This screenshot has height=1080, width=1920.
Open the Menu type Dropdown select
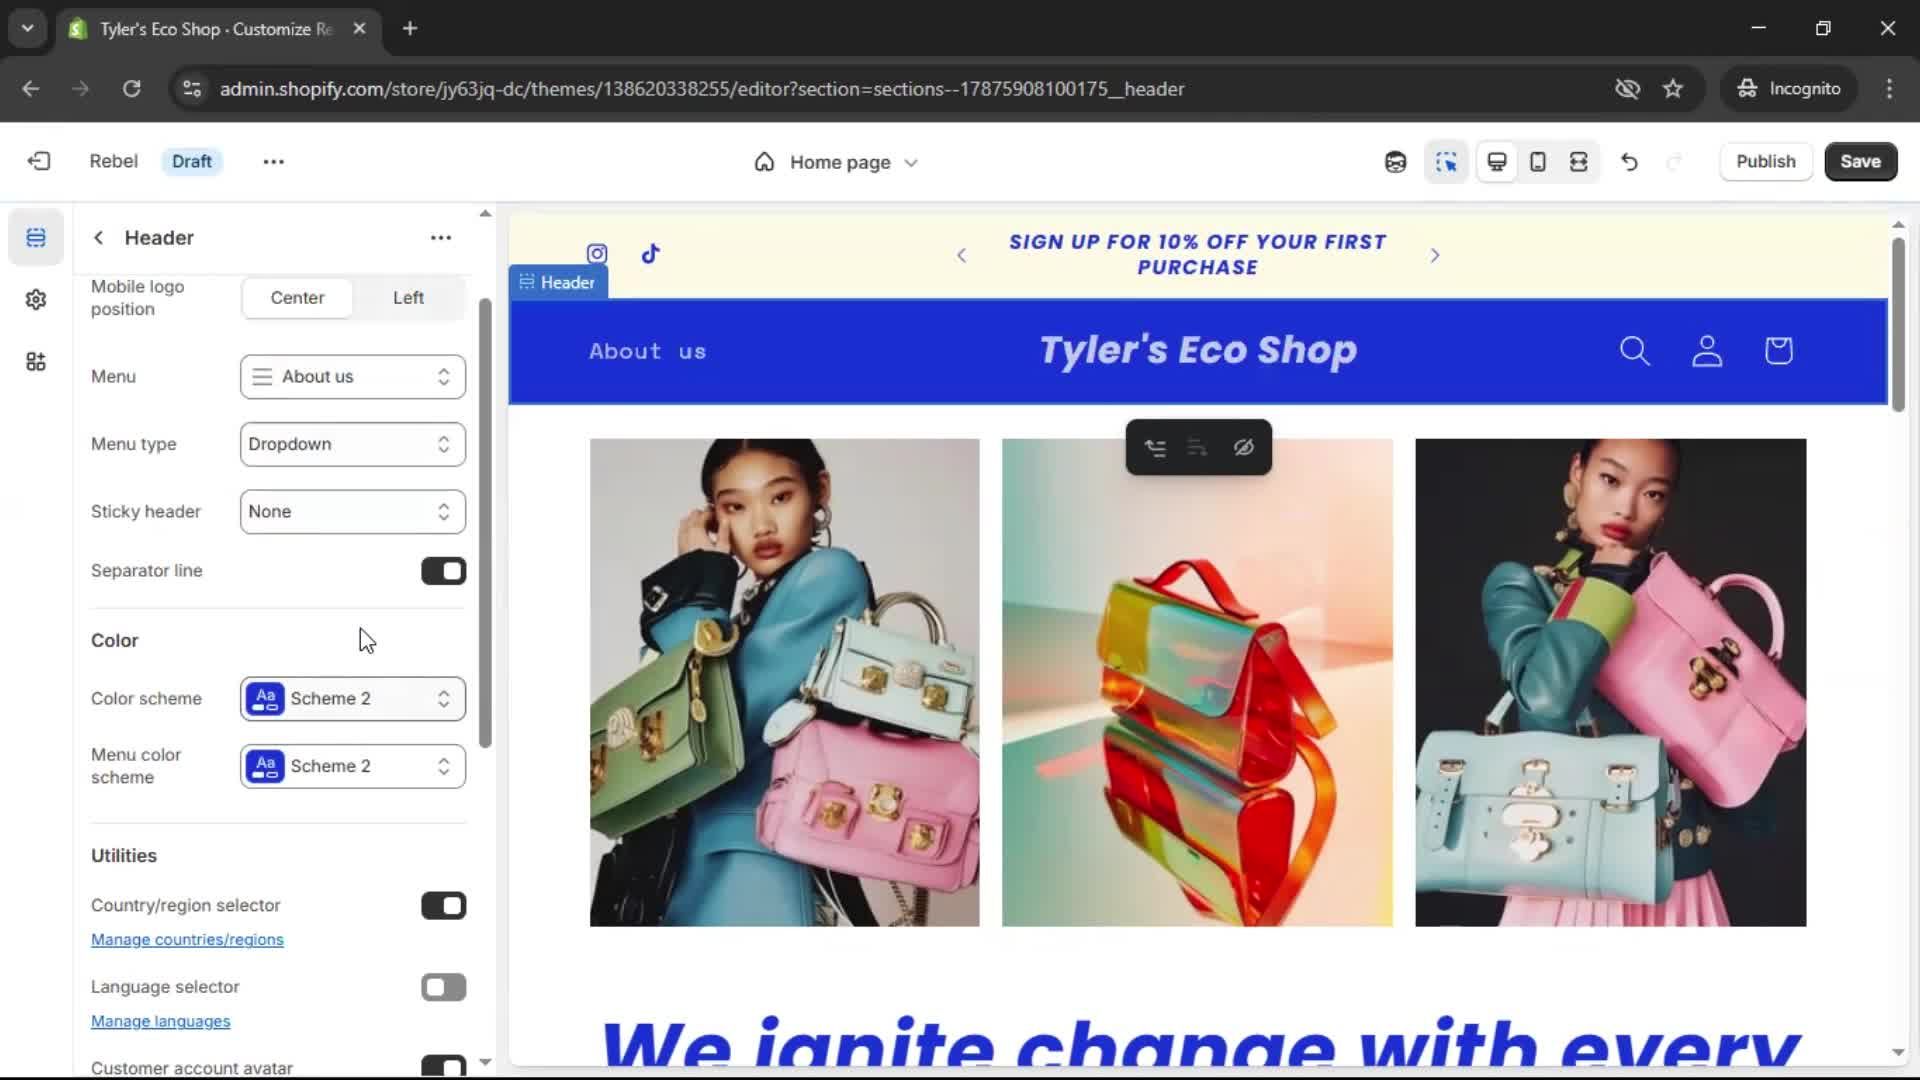pos(352,444)
